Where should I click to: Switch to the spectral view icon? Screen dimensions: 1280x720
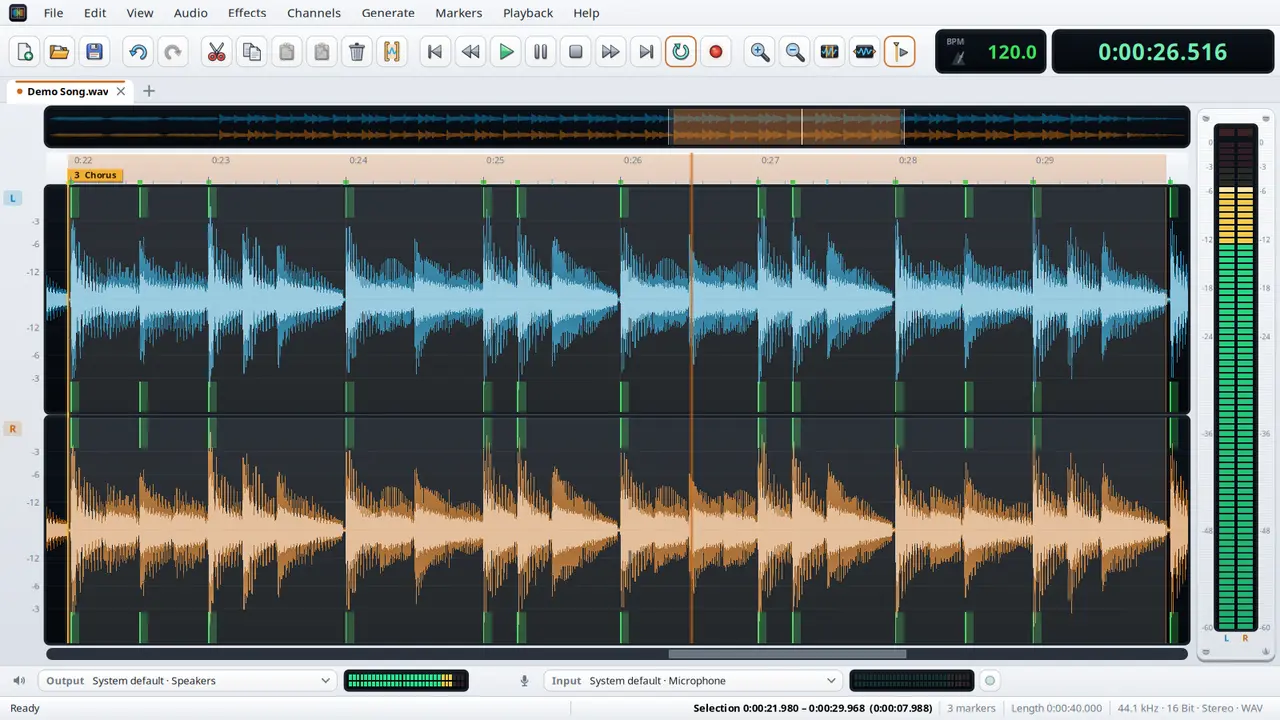coord(830,52)
